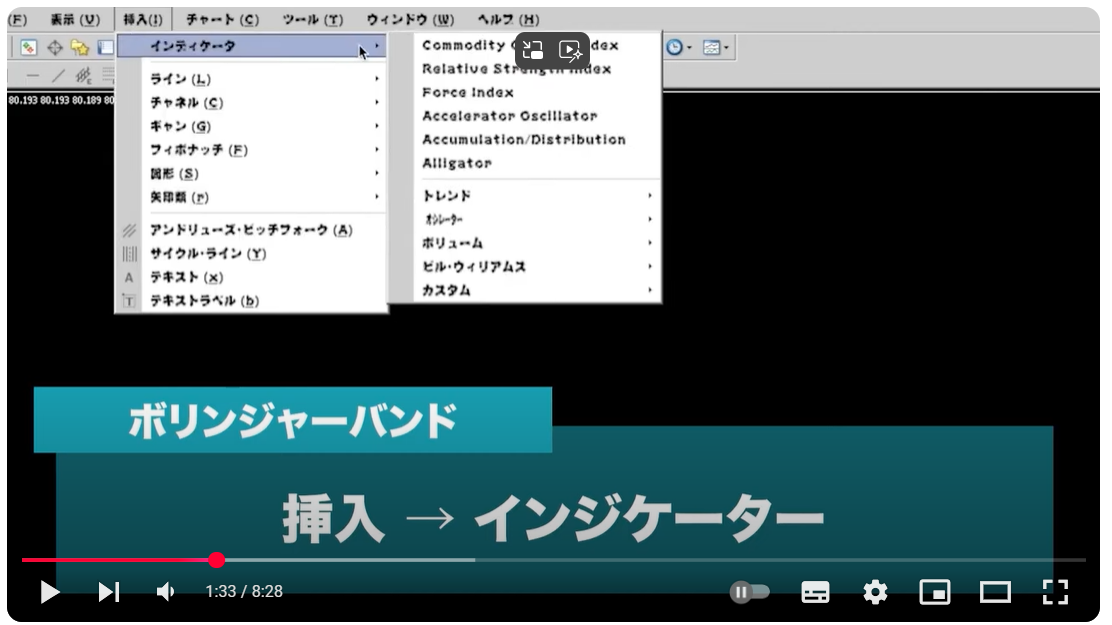Select Relative Strength Index indicator
Screen dimensions: 1112x625
tap(516, 69)
